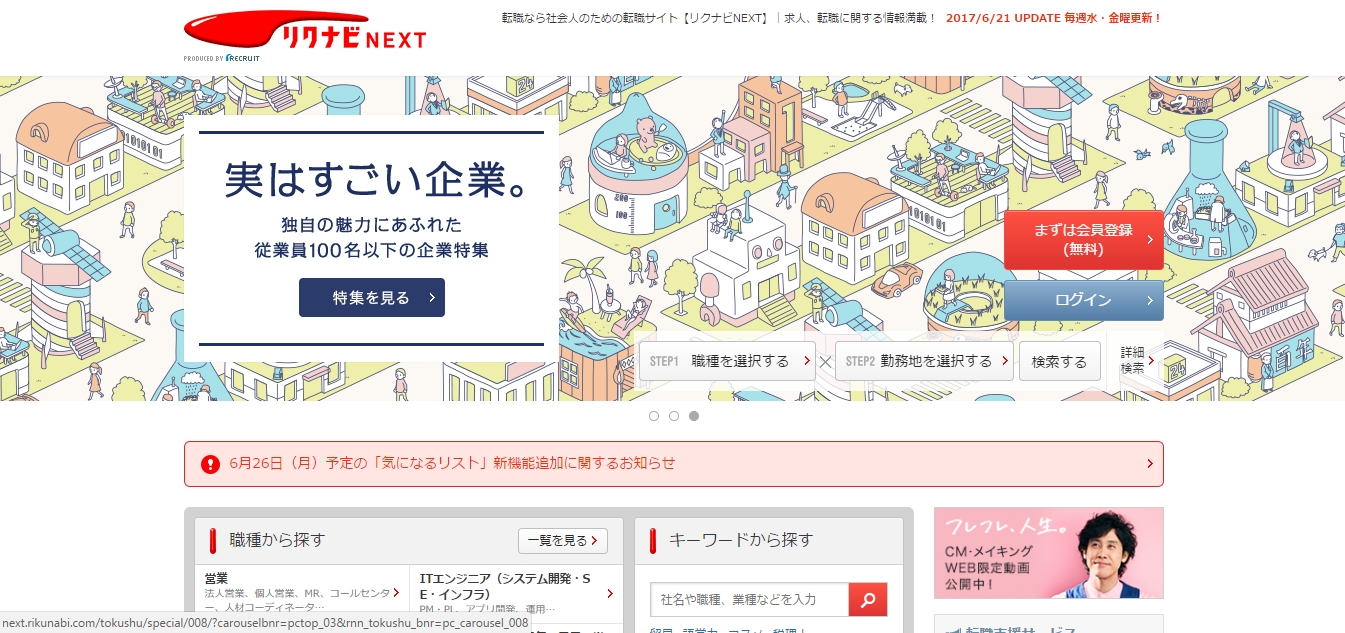Select the first carousel dot
1345x633 pixels.
coord(655,414)
